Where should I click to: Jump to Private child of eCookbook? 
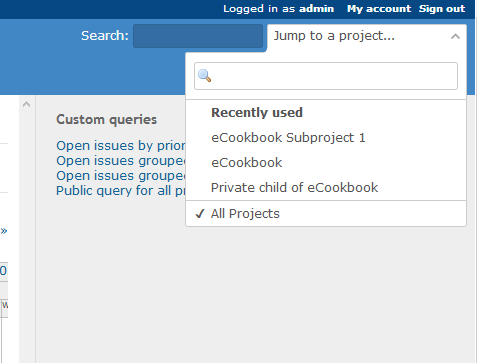pos(294,188)
